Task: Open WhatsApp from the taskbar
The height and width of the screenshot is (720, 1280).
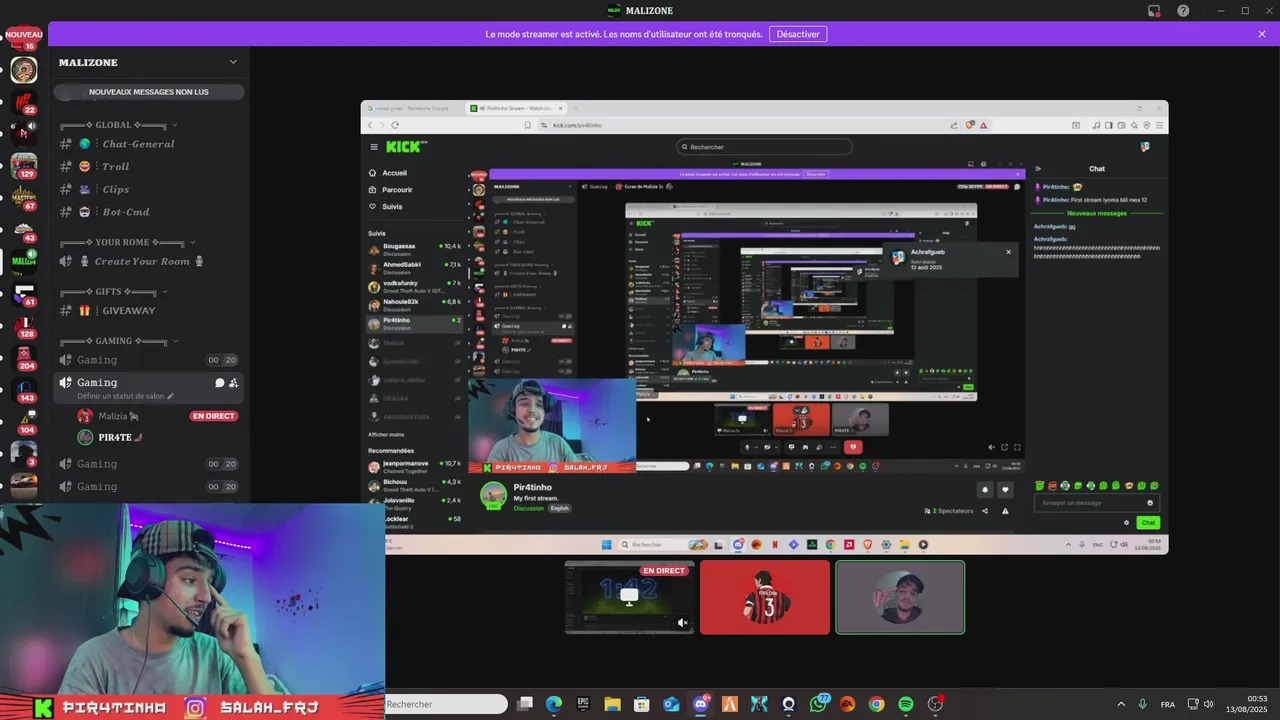Action: tap(819, 704)
